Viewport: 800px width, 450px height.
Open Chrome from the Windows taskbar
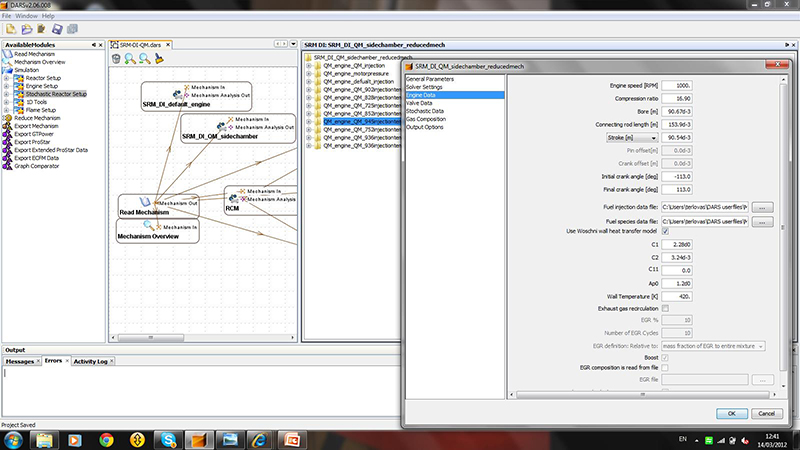click(106, 439)
